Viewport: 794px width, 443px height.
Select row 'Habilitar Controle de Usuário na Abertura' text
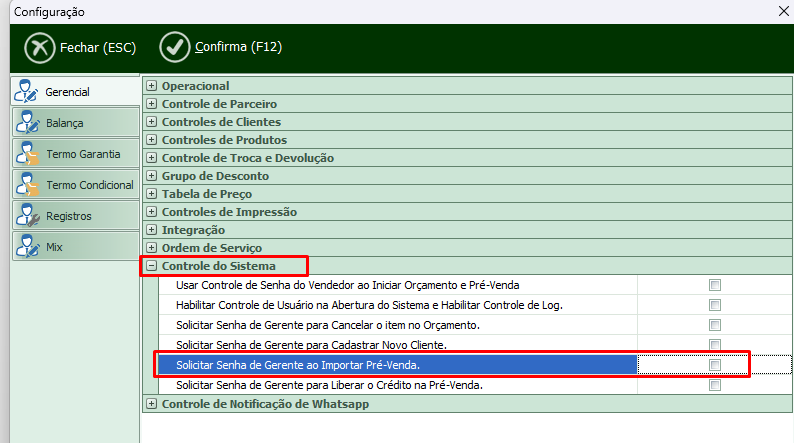[x=369, y=305]
